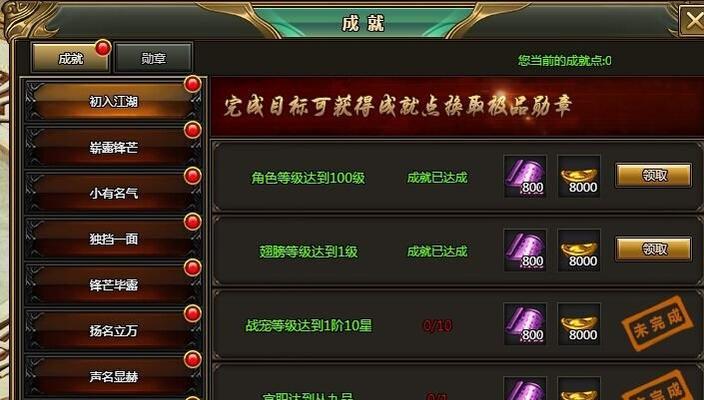Viewport: 704px width, 400px height.
Task: Click the gold ingot reward in battle pet row
Action: coord(579,324)
